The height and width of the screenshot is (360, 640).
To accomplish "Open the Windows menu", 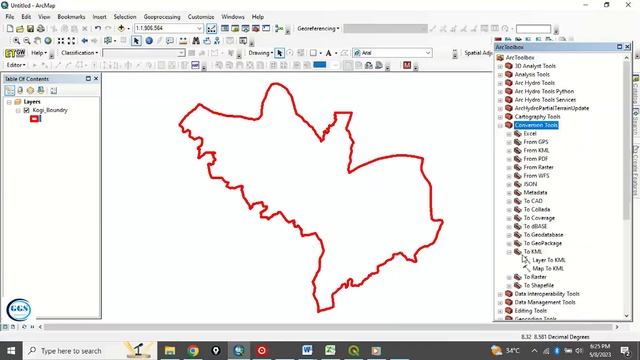I will (233, 17).
